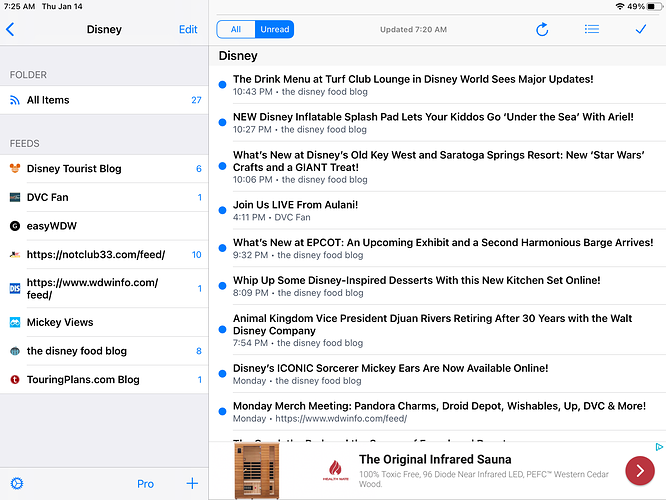This screenshot has height=500, width=666.
Task: Click the unread count 10 beside notclub33
Action: [196, 254]
